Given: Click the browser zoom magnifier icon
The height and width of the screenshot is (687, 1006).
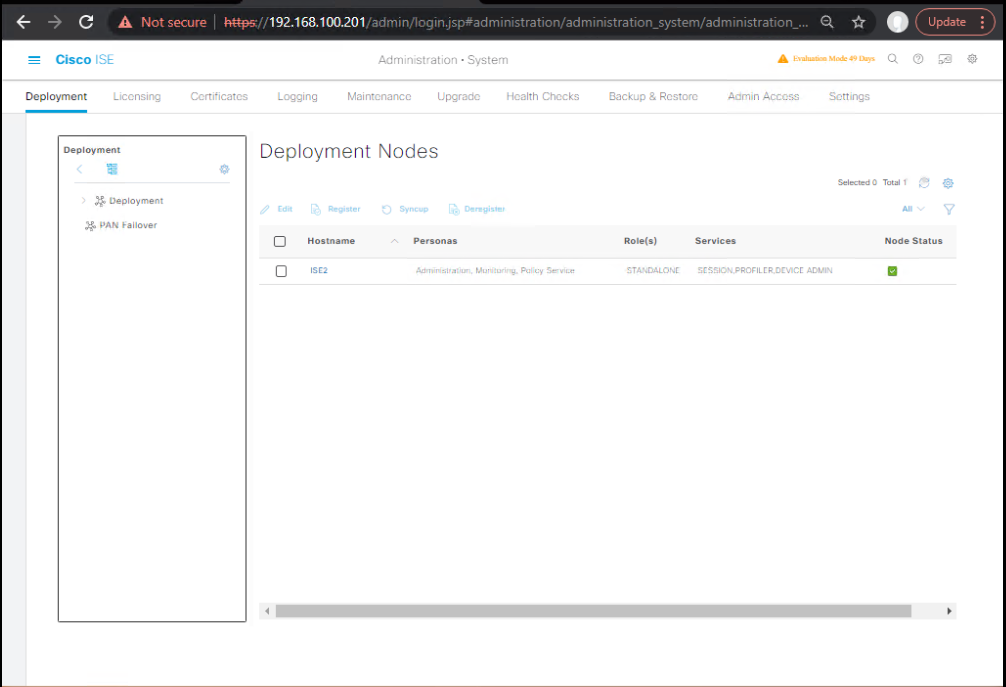Looking at the screenshot, I should click(827, 22).
